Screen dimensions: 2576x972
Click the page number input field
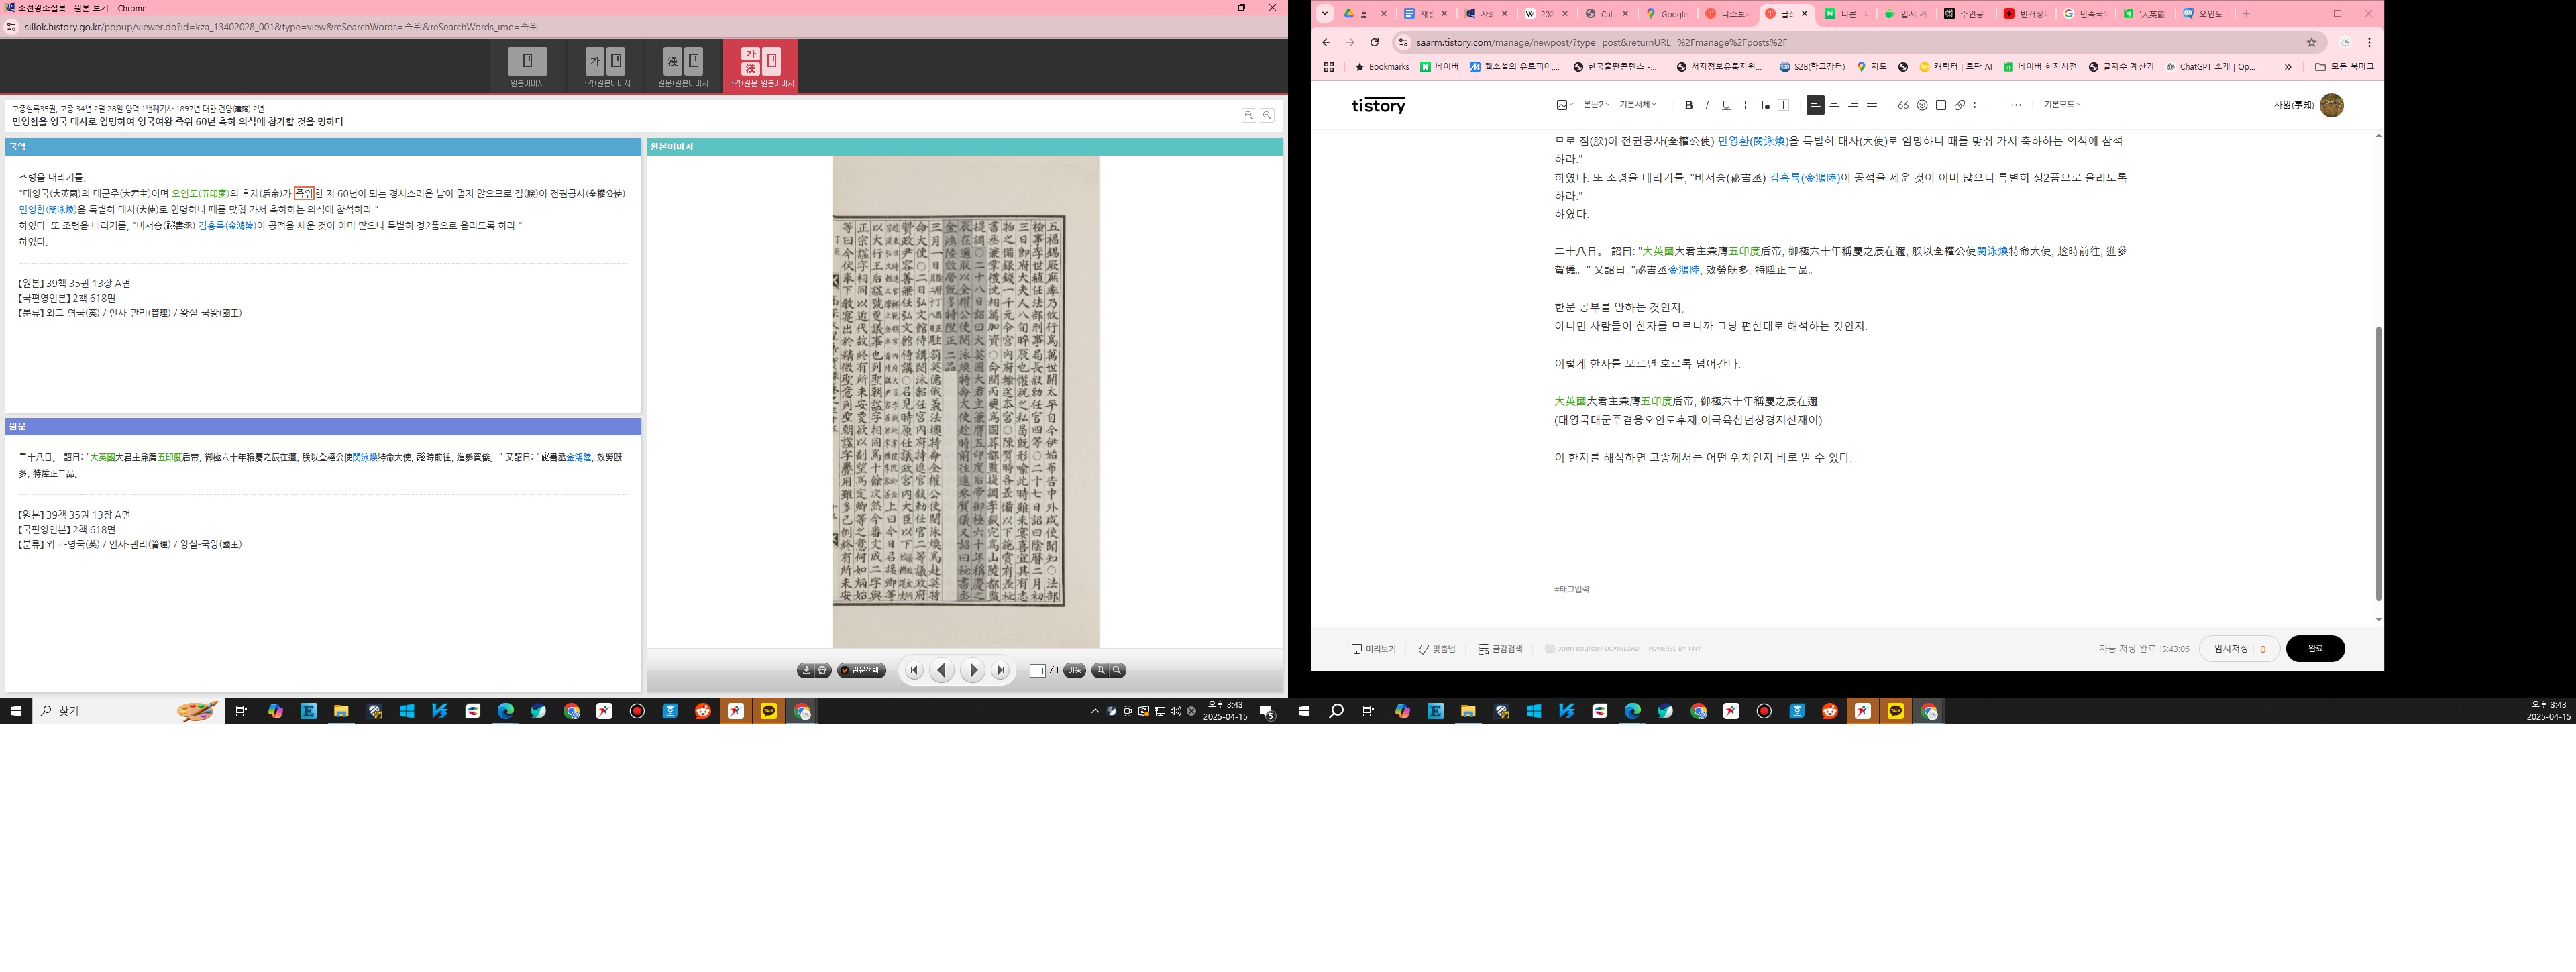[1038, 671]
